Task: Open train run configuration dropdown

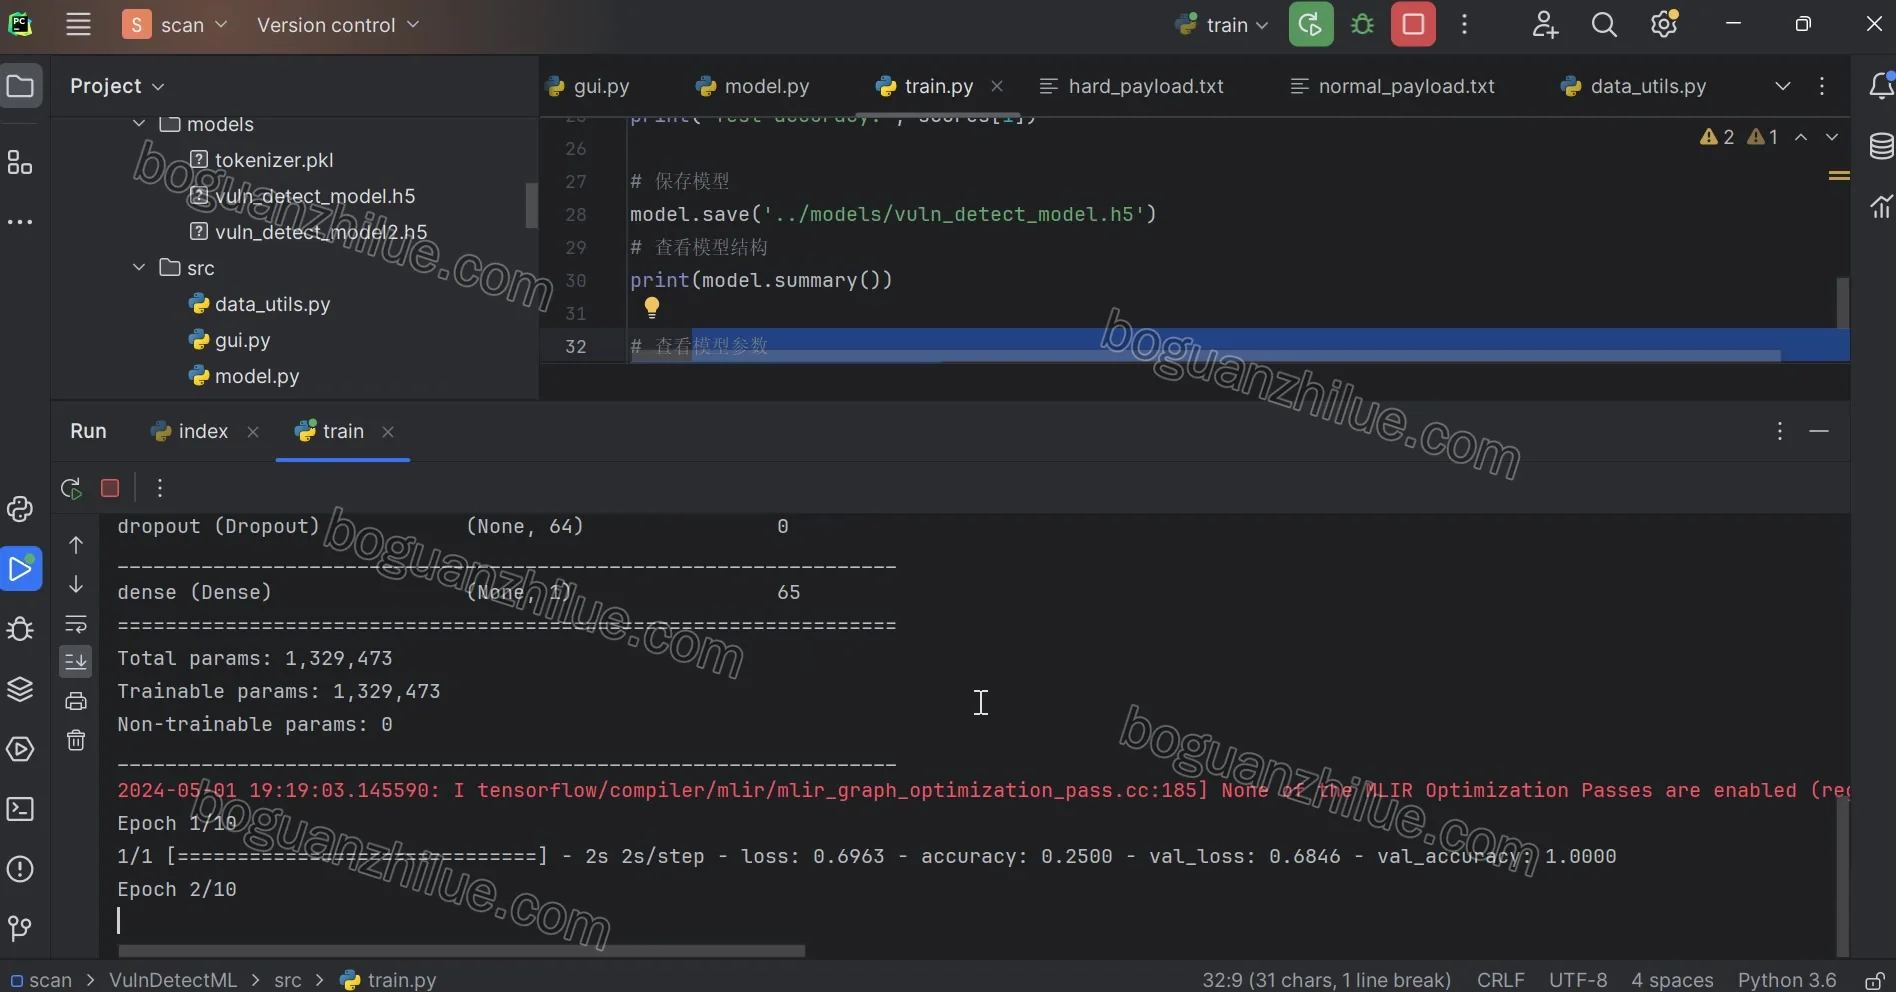Action: click(x=1222, y=25)
